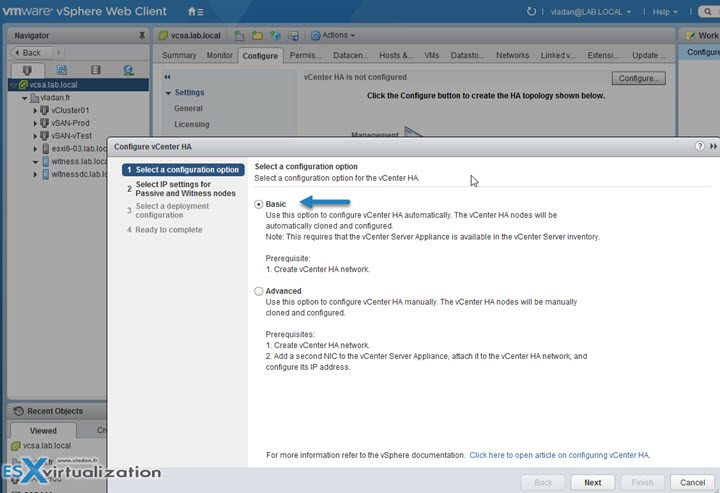Collapse the Settings section
This screenshot has width=720, height=493.
(x=168, y=93)
